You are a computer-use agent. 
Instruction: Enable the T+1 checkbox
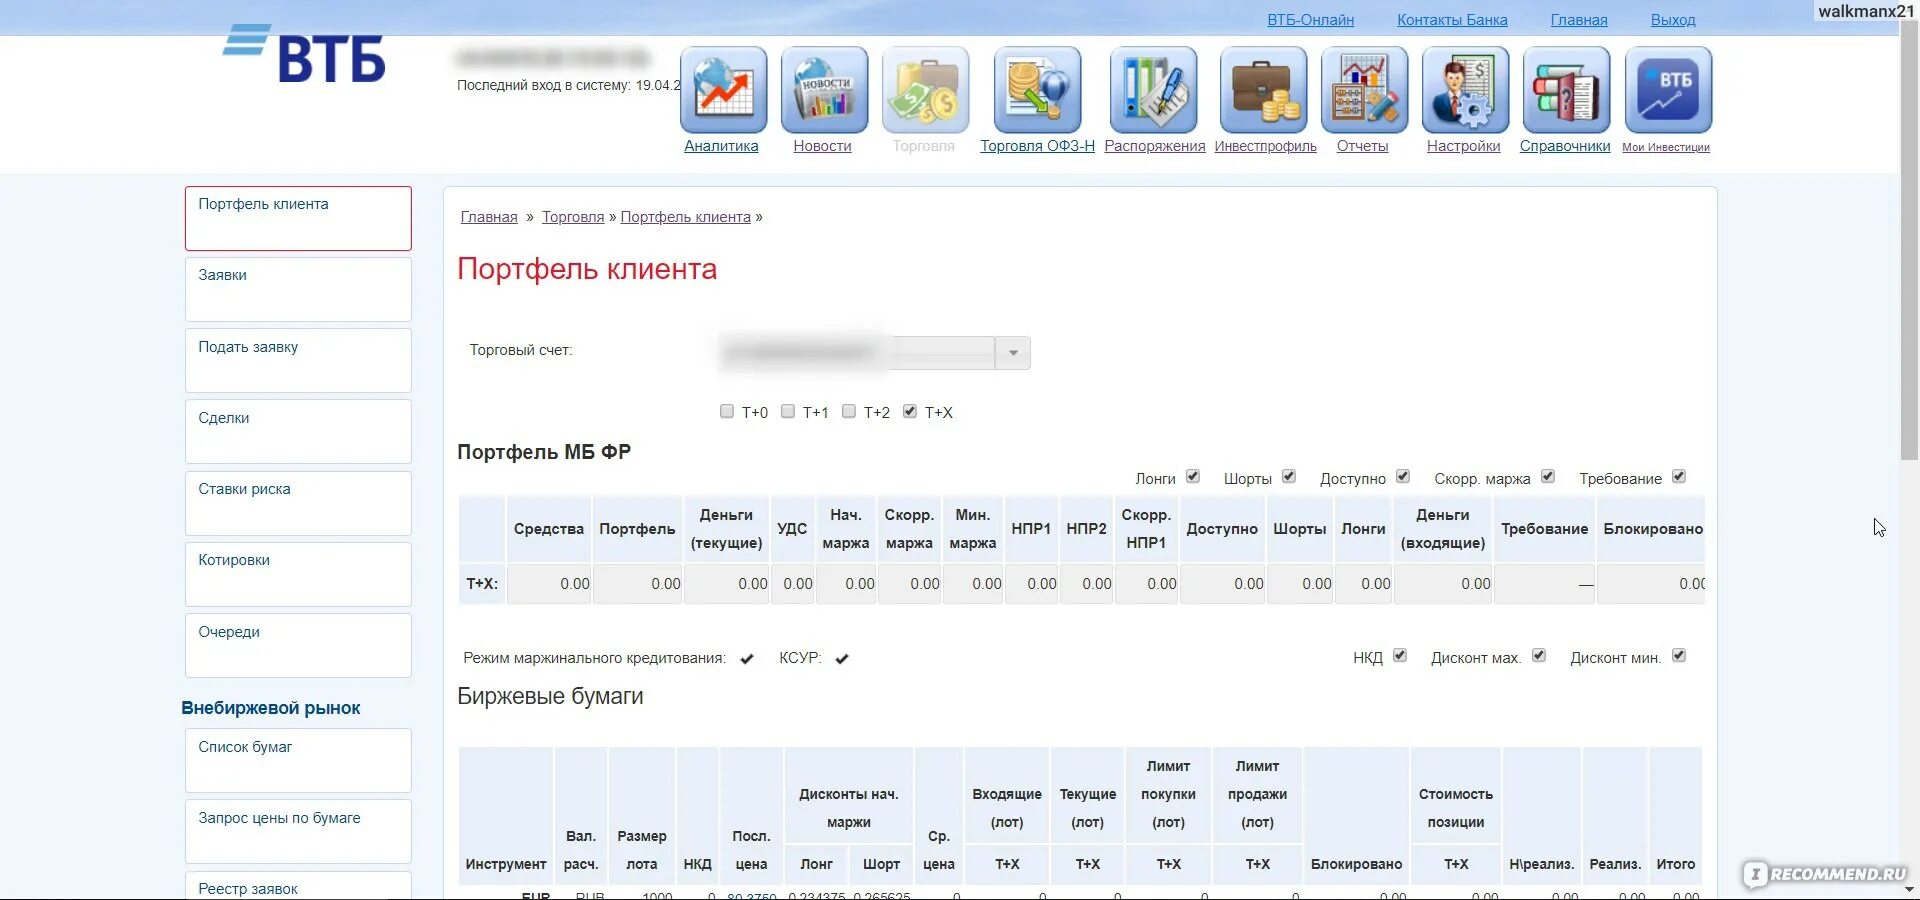788,411
